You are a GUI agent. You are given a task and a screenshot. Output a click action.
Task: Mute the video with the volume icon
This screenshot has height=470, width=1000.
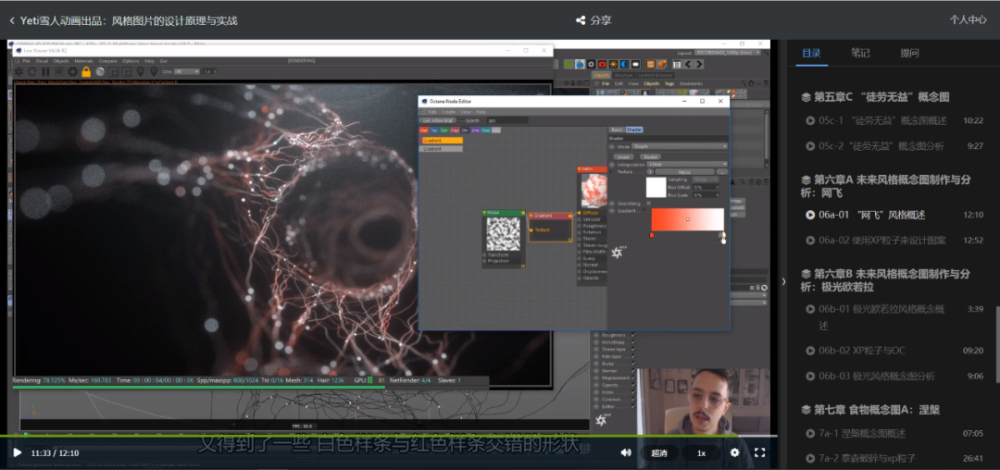pos(626,452)
